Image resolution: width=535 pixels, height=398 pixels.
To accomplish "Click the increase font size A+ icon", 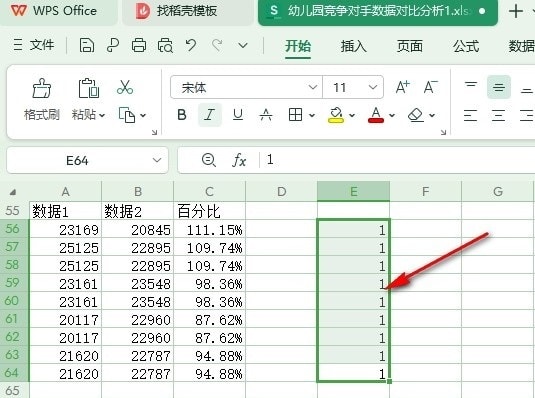I will point(403,87).
